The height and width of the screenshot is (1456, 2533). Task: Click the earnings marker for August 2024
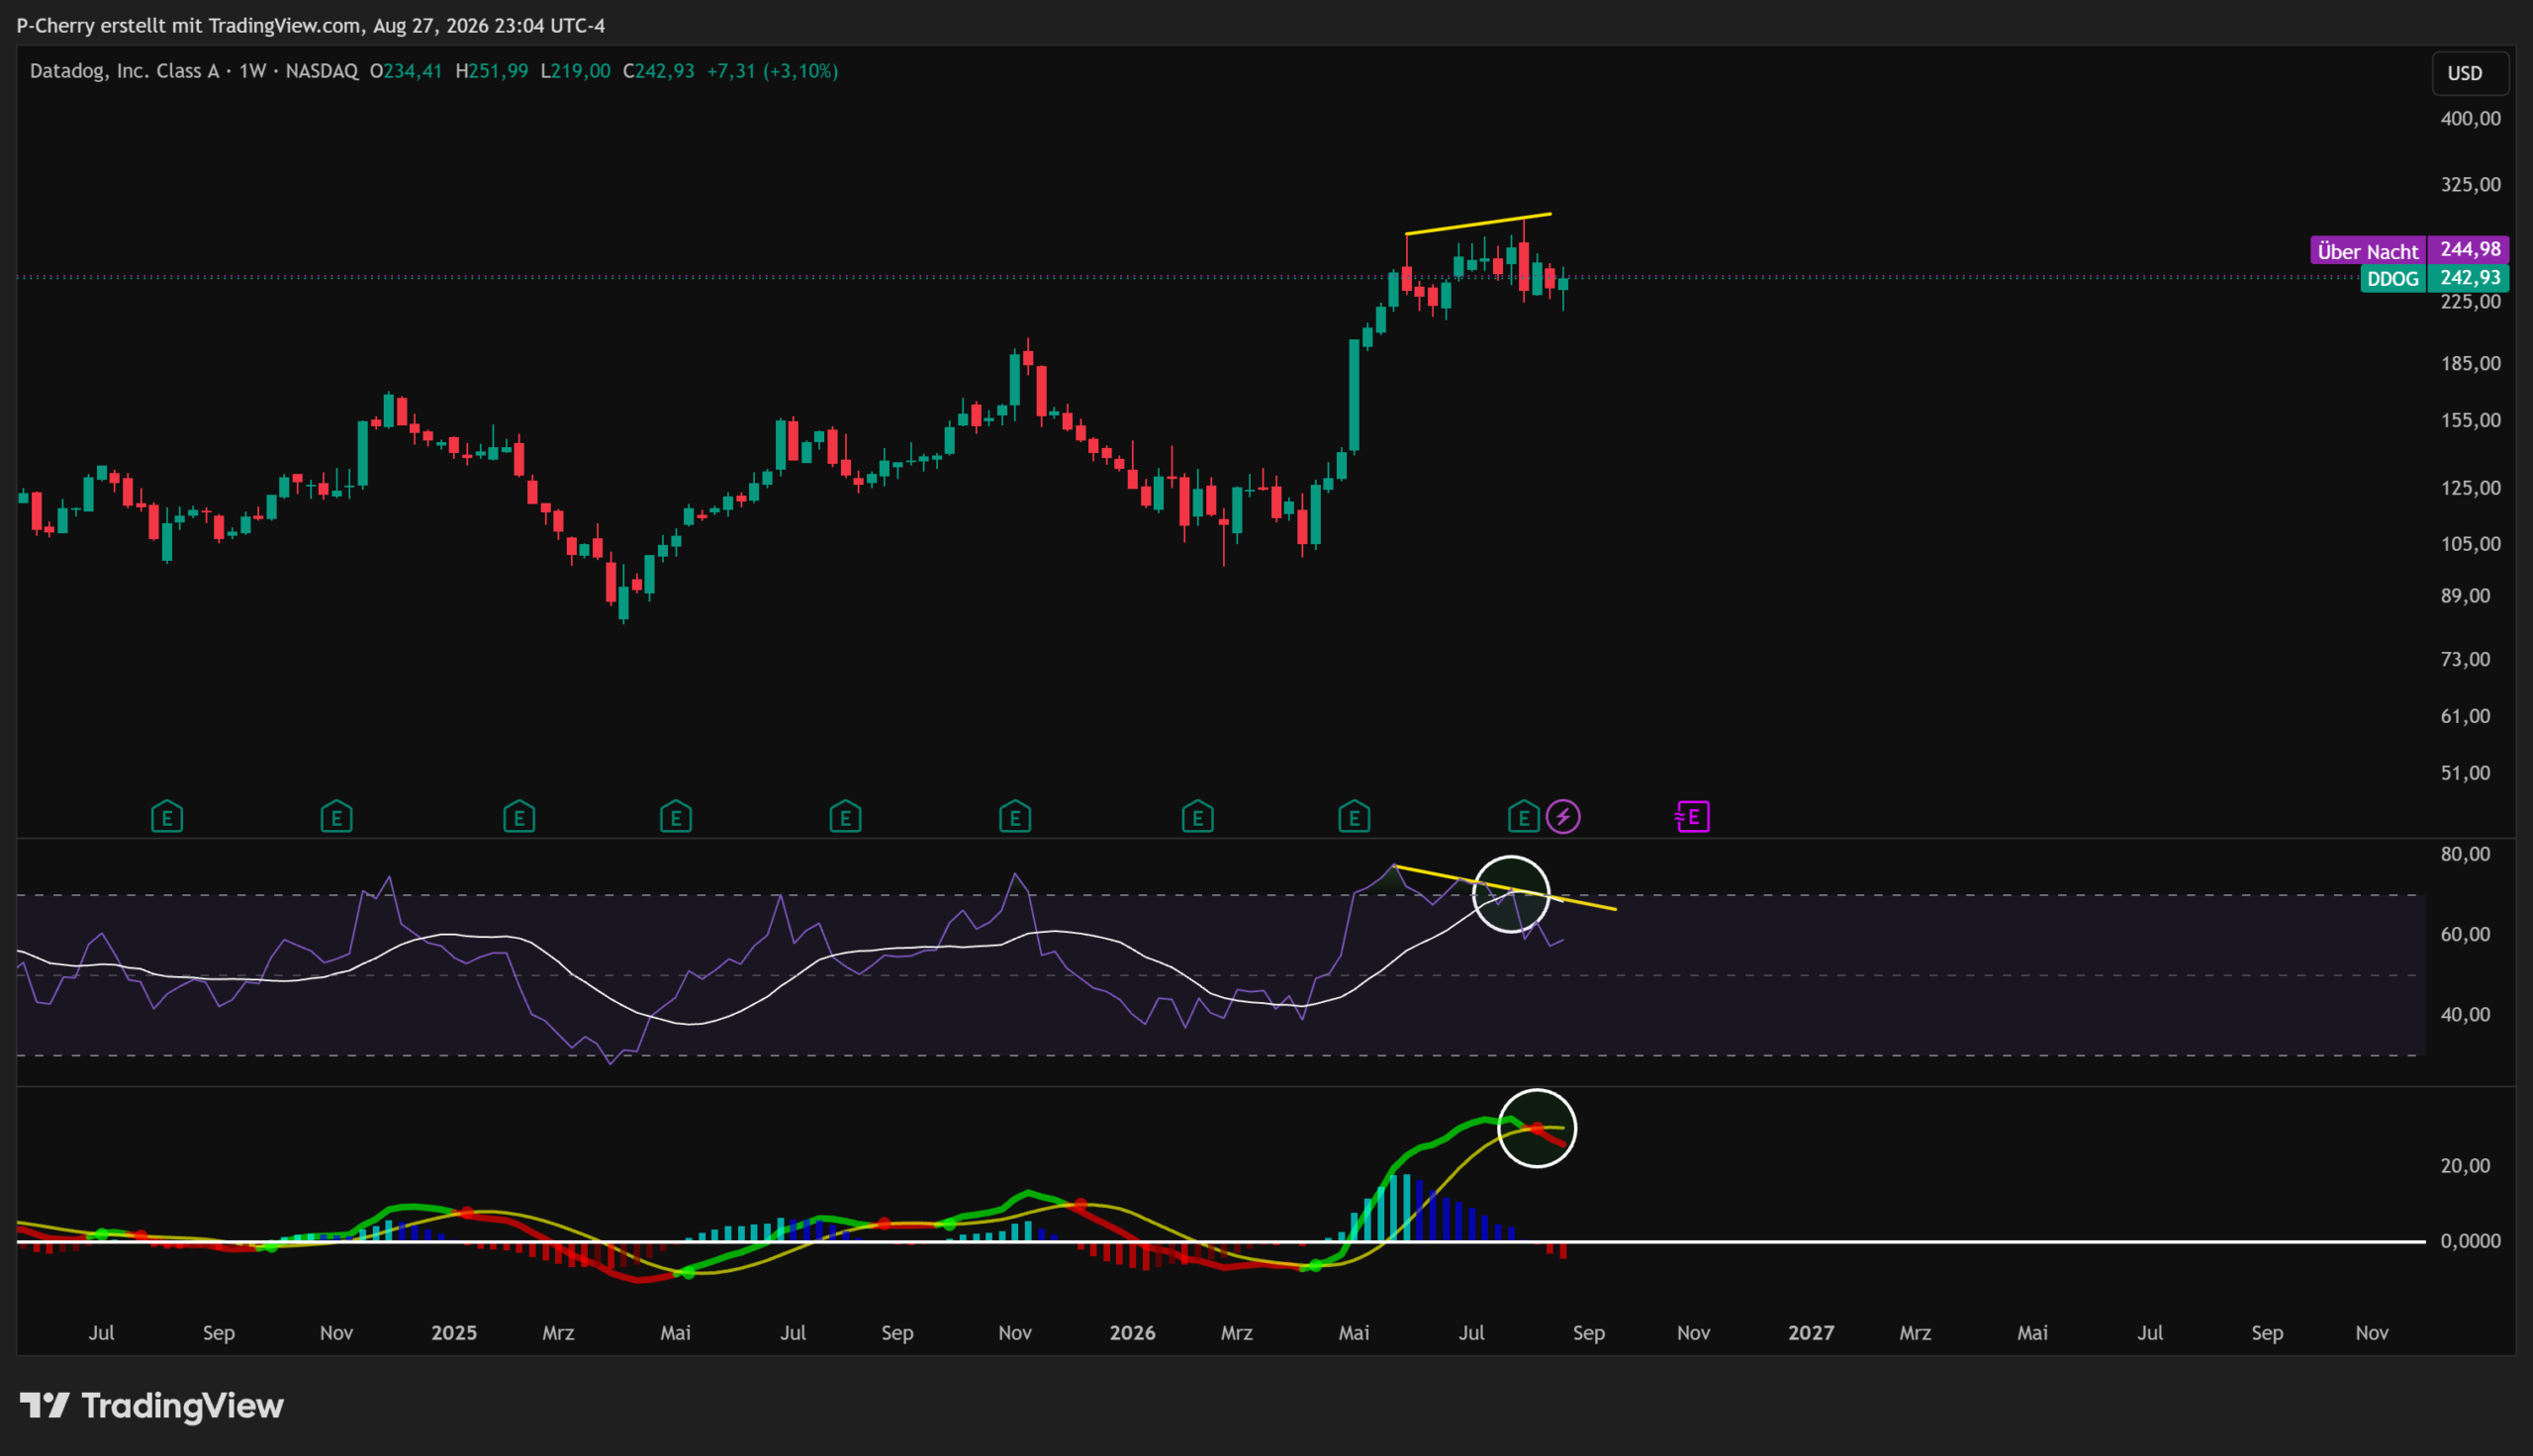click(167, 817)
